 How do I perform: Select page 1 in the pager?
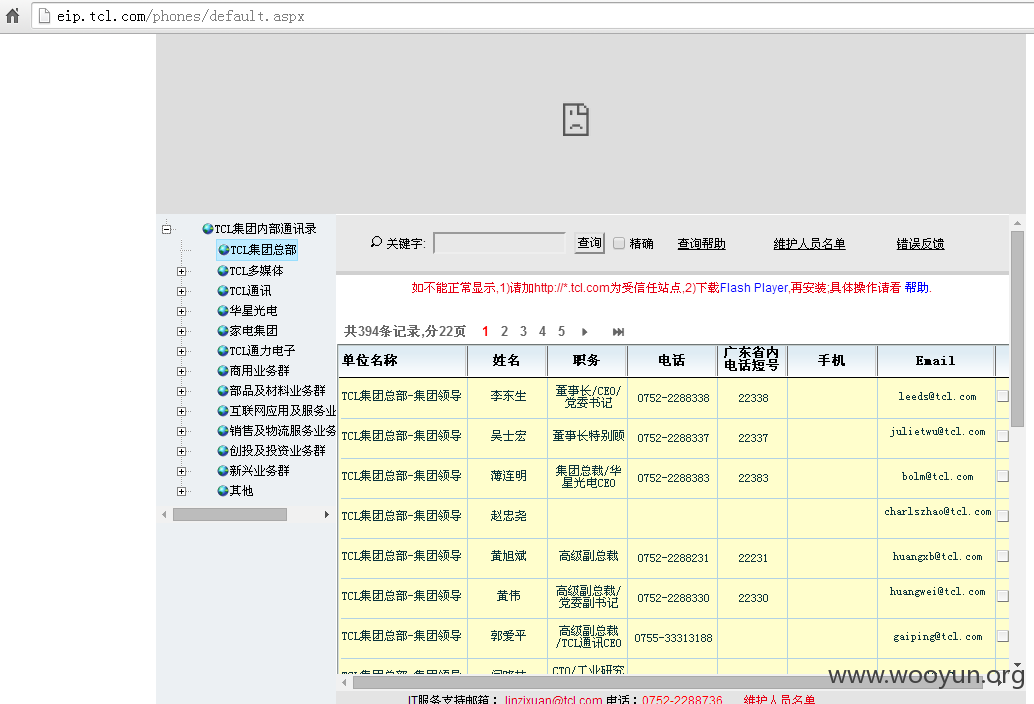[485, 332]
